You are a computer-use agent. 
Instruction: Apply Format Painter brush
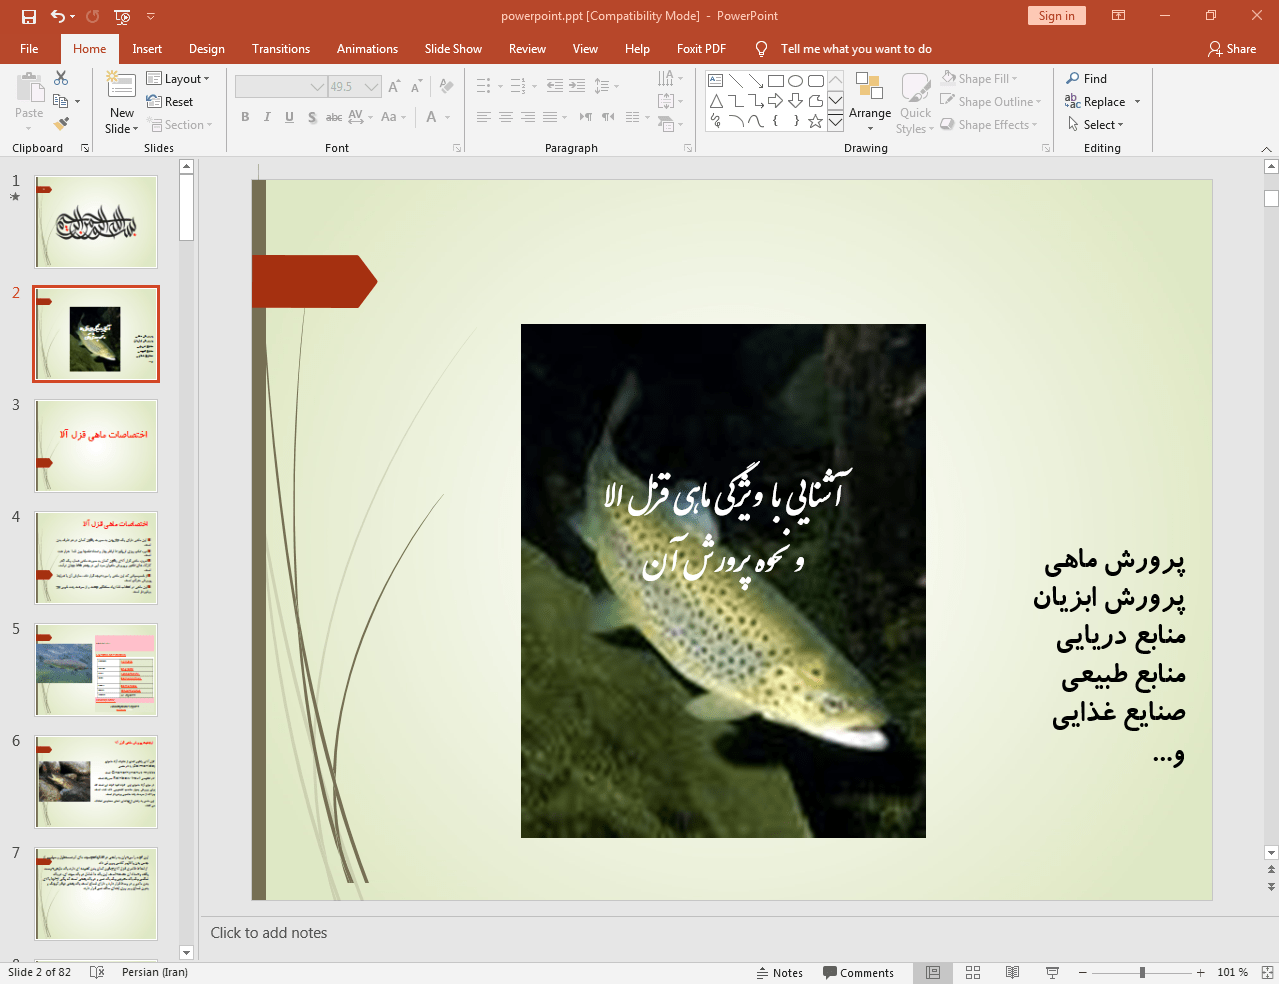pos(61,124)
